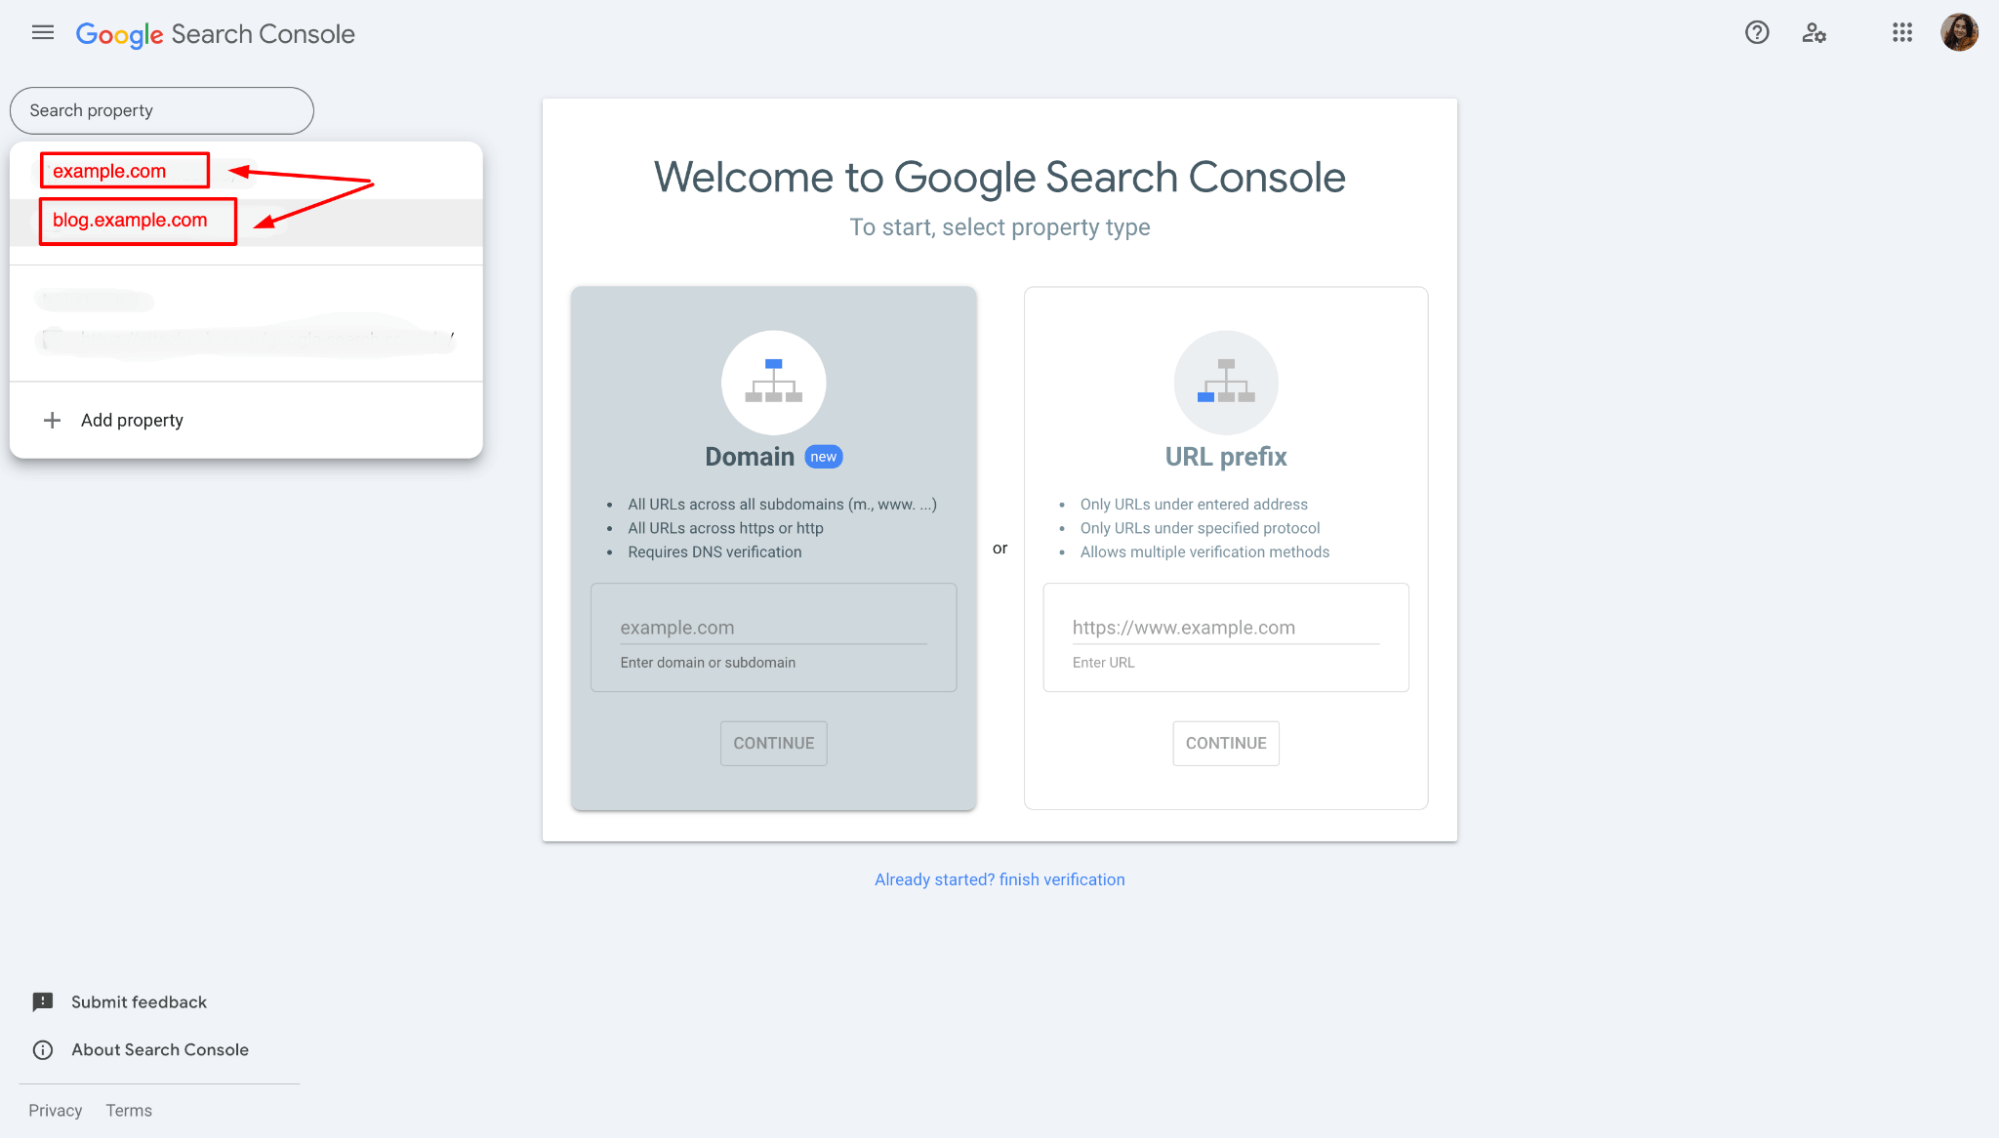Image resolution: width=1999 pixels, height=1139 pixels.
Task: Click 'To start, select property type' subtitle
Action: pyautogui.click(x=999, y=227)
